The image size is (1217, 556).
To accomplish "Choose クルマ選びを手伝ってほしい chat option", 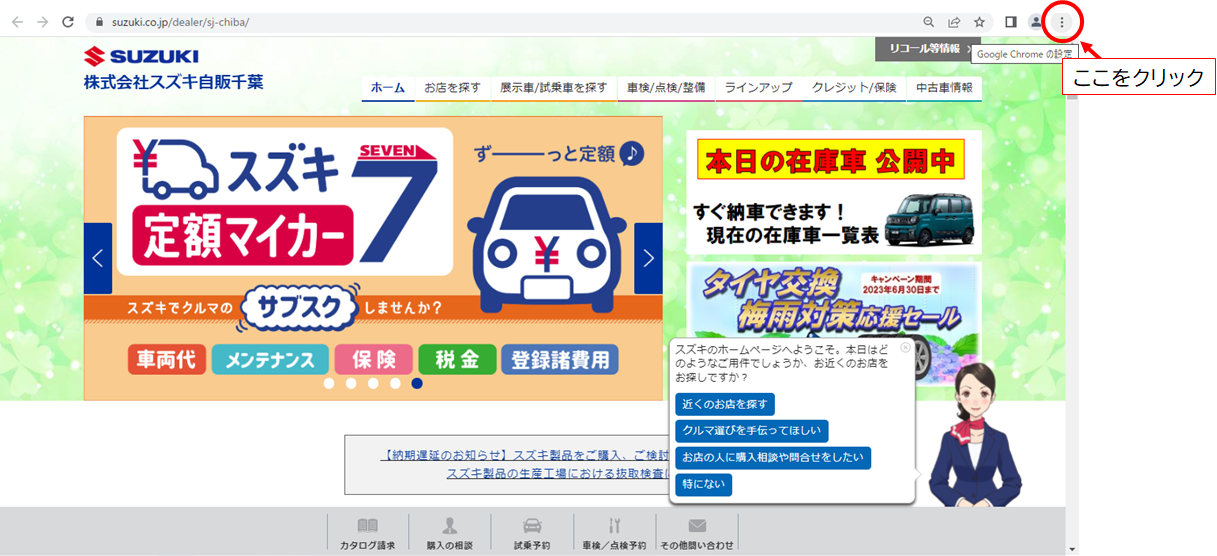I will (x=751, y=431).
